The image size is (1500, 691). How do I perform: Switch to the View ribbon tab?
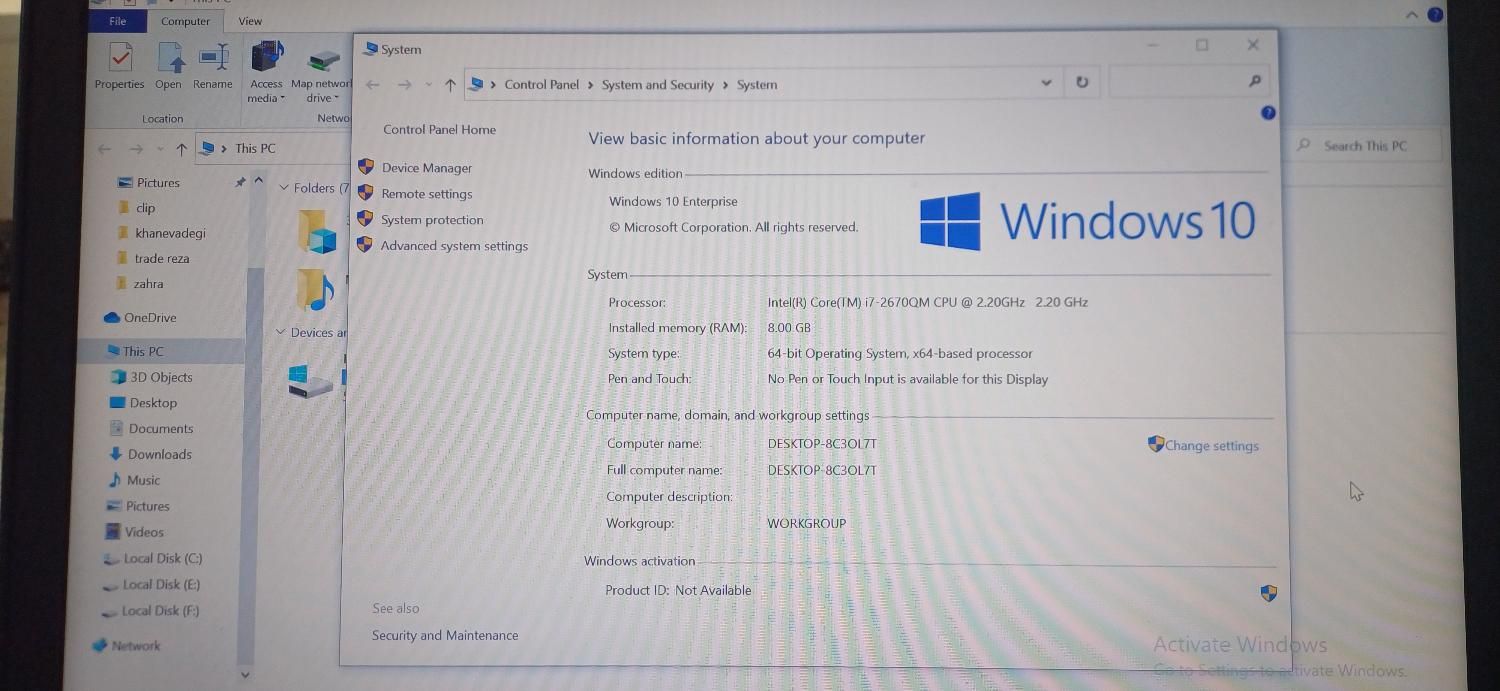click(x=250, y=21)
